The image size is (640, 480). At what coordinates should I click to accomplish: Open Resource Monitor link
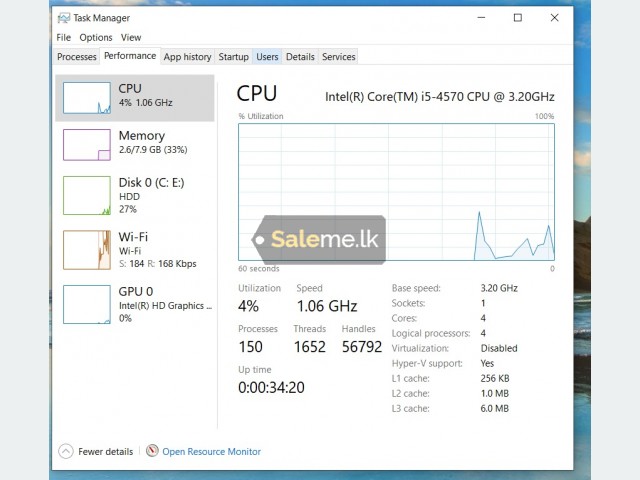pos(211,452)
